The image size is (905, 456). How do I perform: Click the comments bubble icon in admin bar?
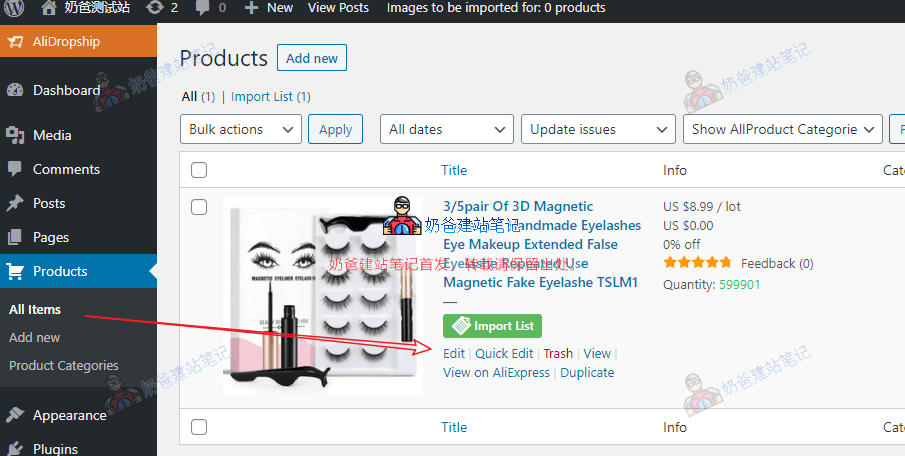point(203,8)
